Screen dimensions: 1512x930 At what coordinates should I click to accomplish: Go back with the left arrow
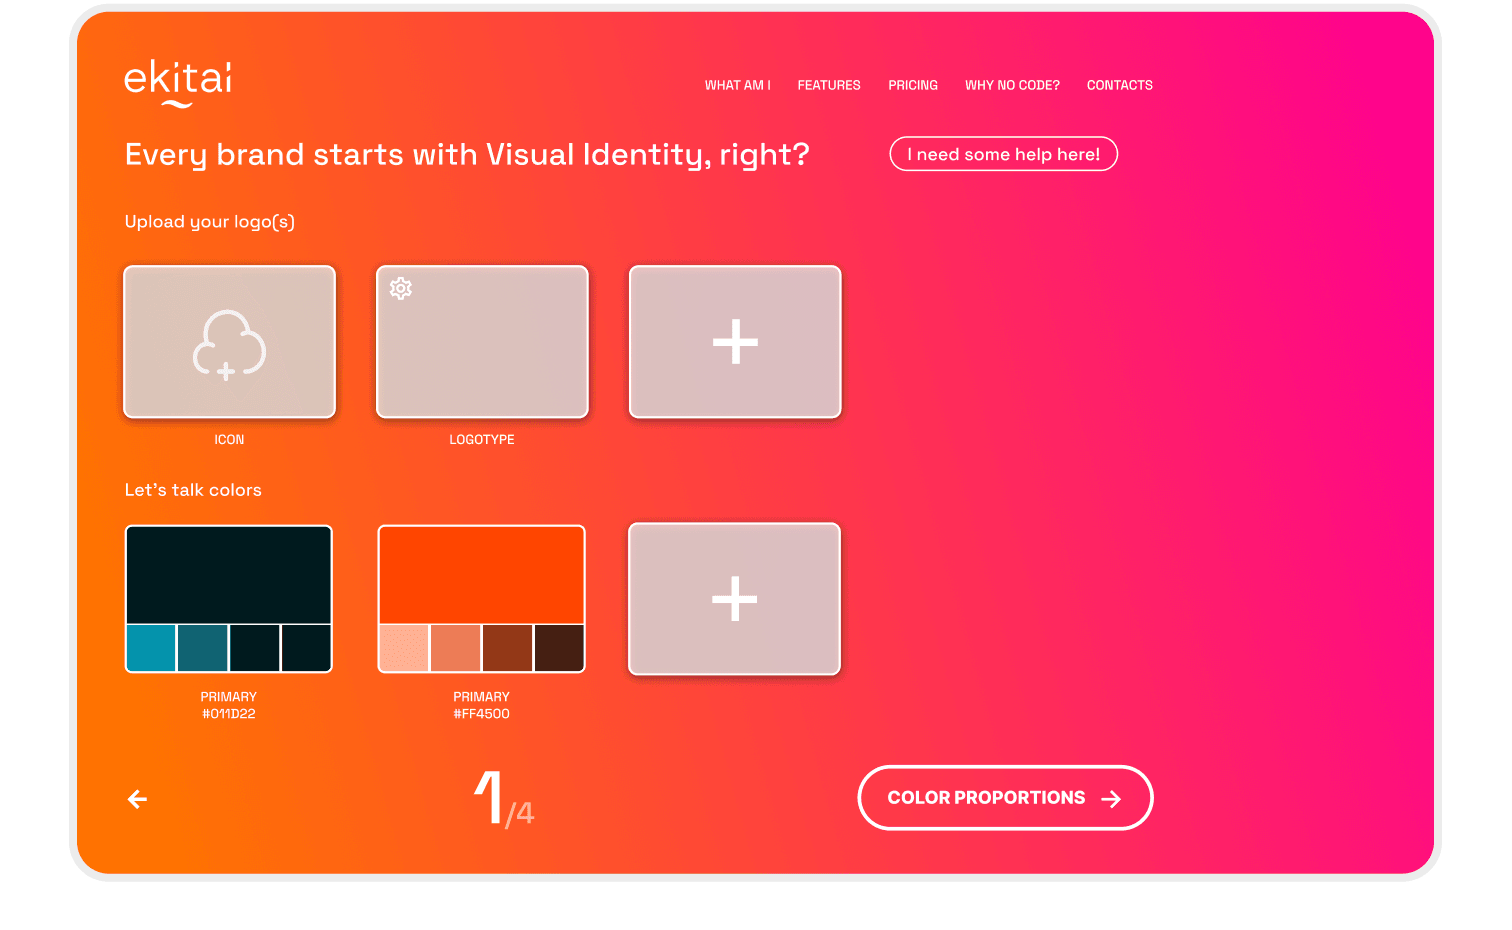click(138, 799)
